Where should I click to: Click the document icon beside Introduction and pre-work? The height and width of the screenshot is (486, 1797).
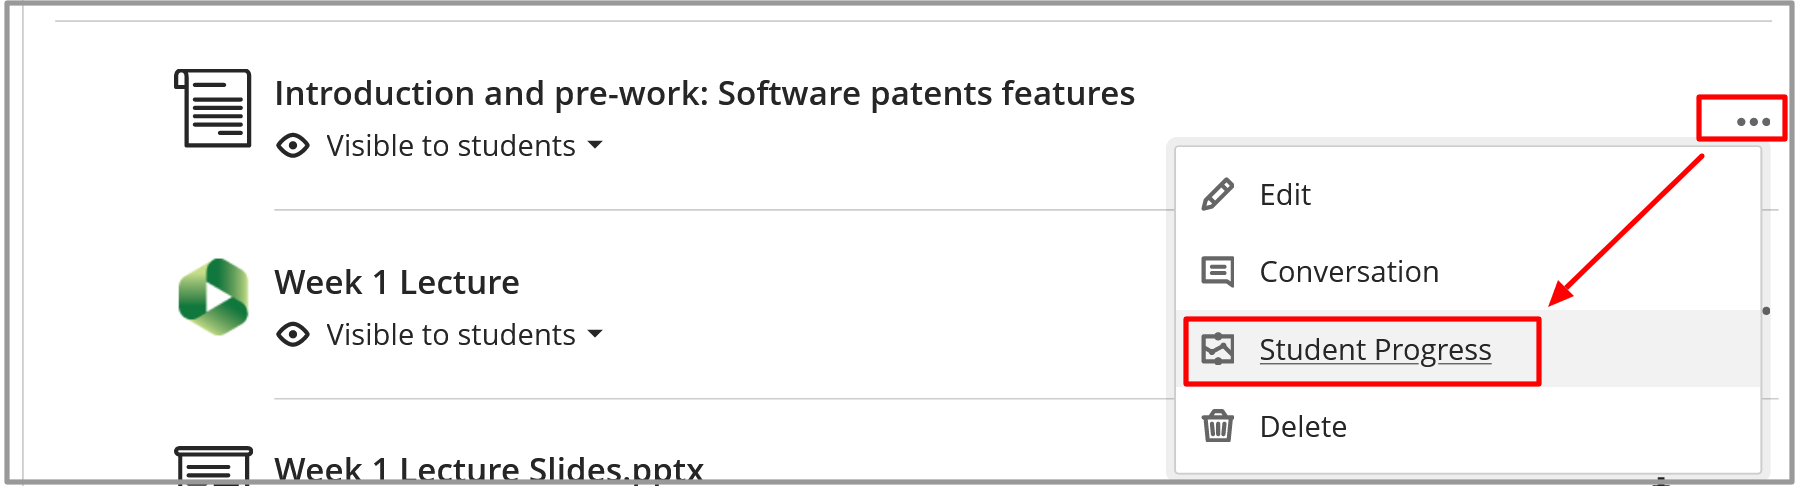[213, 108]
